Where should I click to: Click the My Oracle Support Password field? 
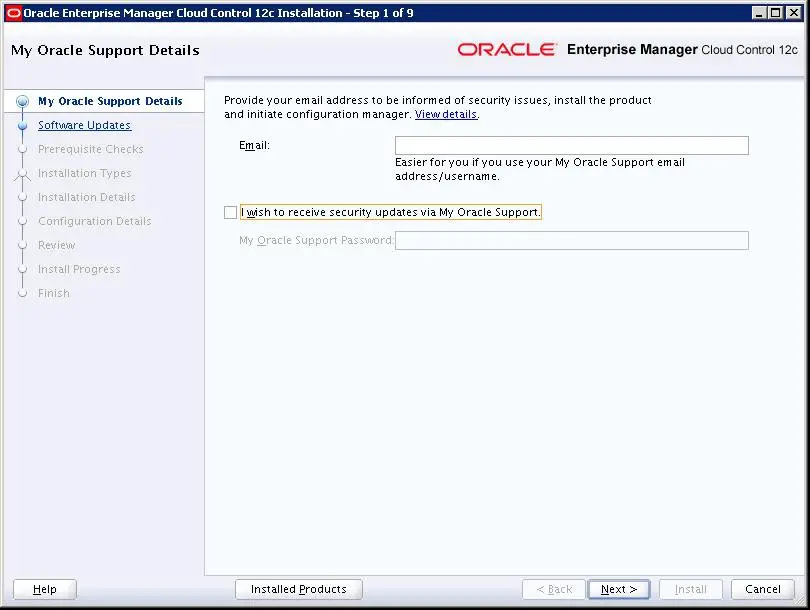(571, 241)
